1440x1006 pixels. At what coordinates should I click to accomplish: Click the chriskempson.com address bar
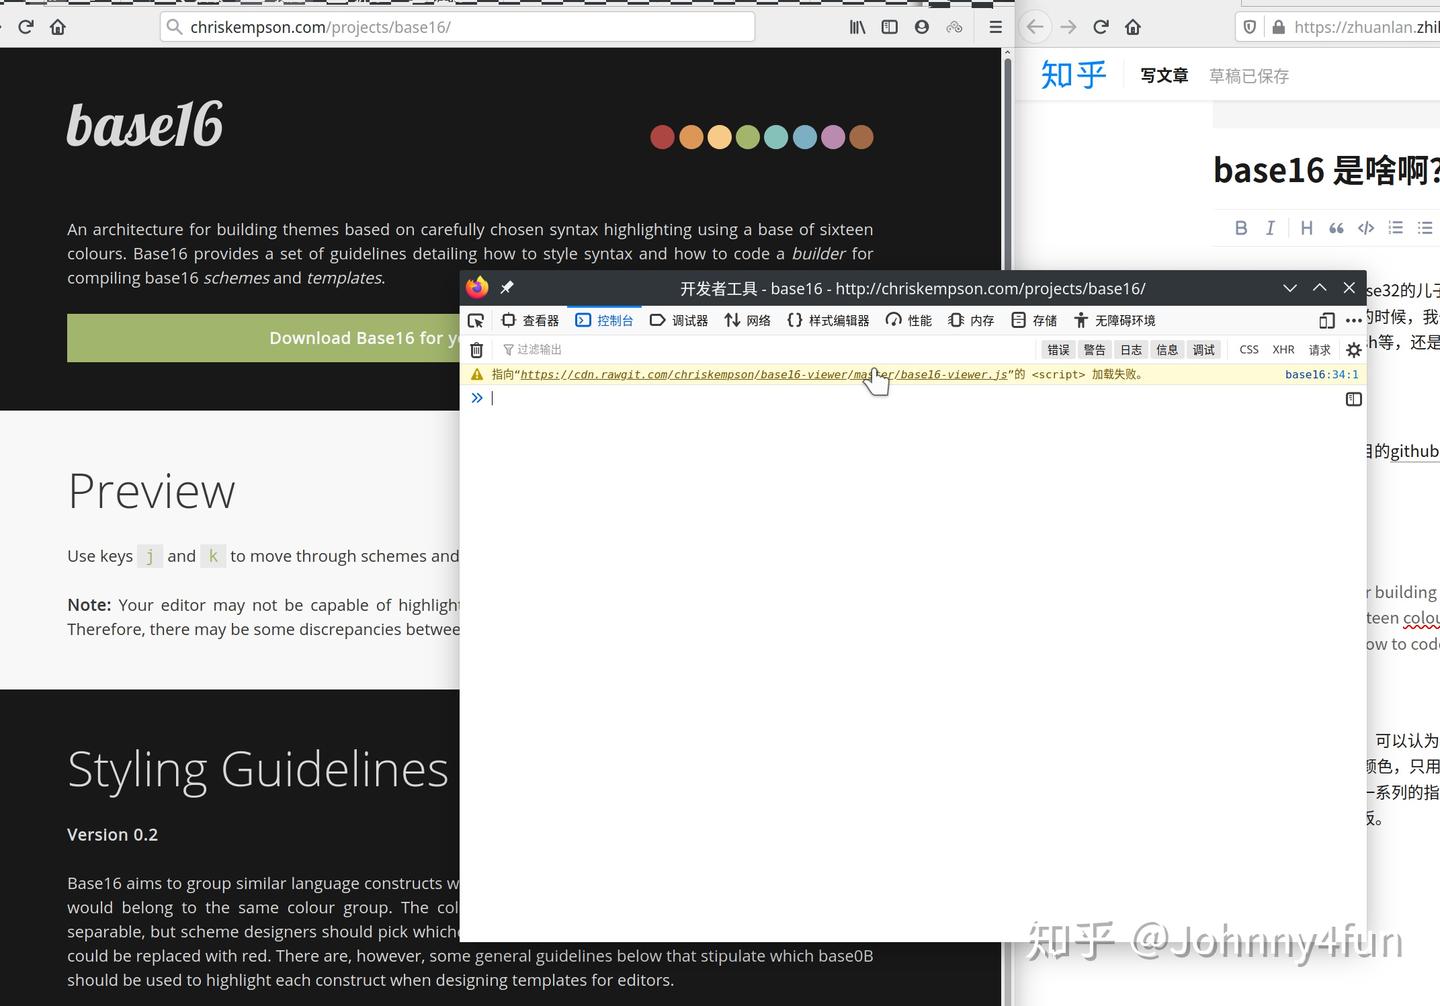pyautogui.click(x=457, y=27)
